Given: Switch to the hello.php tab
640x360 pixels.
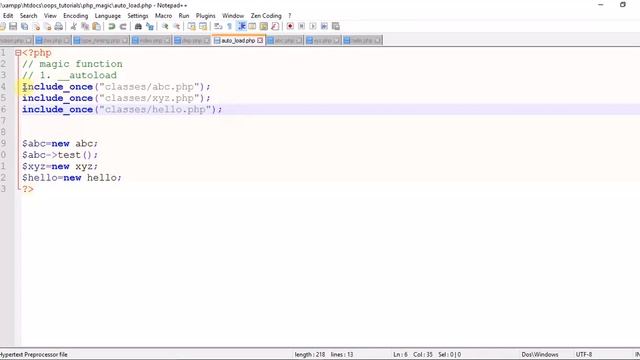Looking at the screenshot, I should pos(362,40).
